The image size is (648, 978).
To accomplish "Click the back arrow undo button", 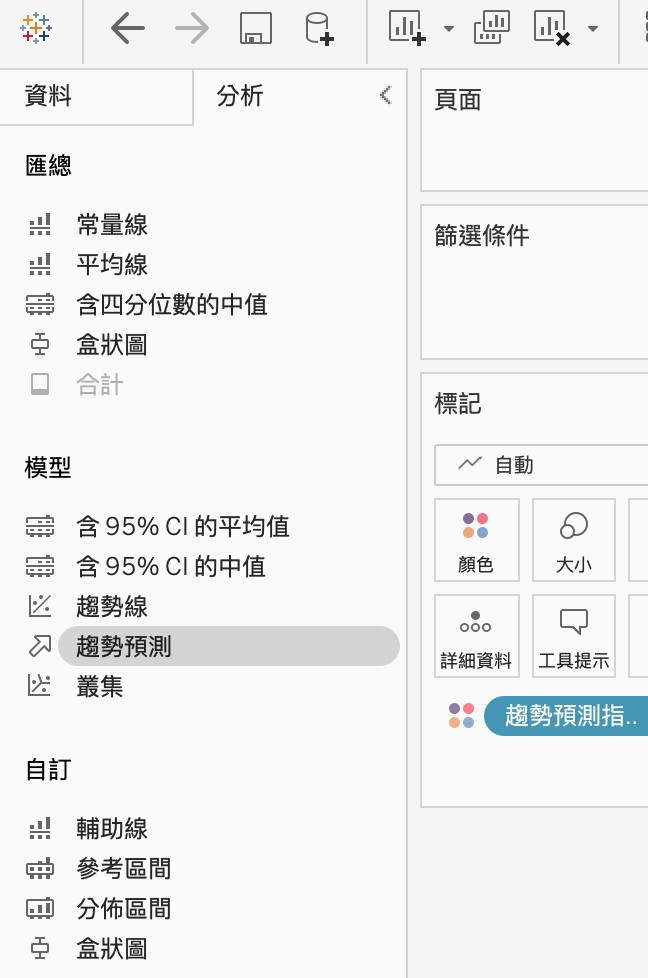I will point(127,28).
